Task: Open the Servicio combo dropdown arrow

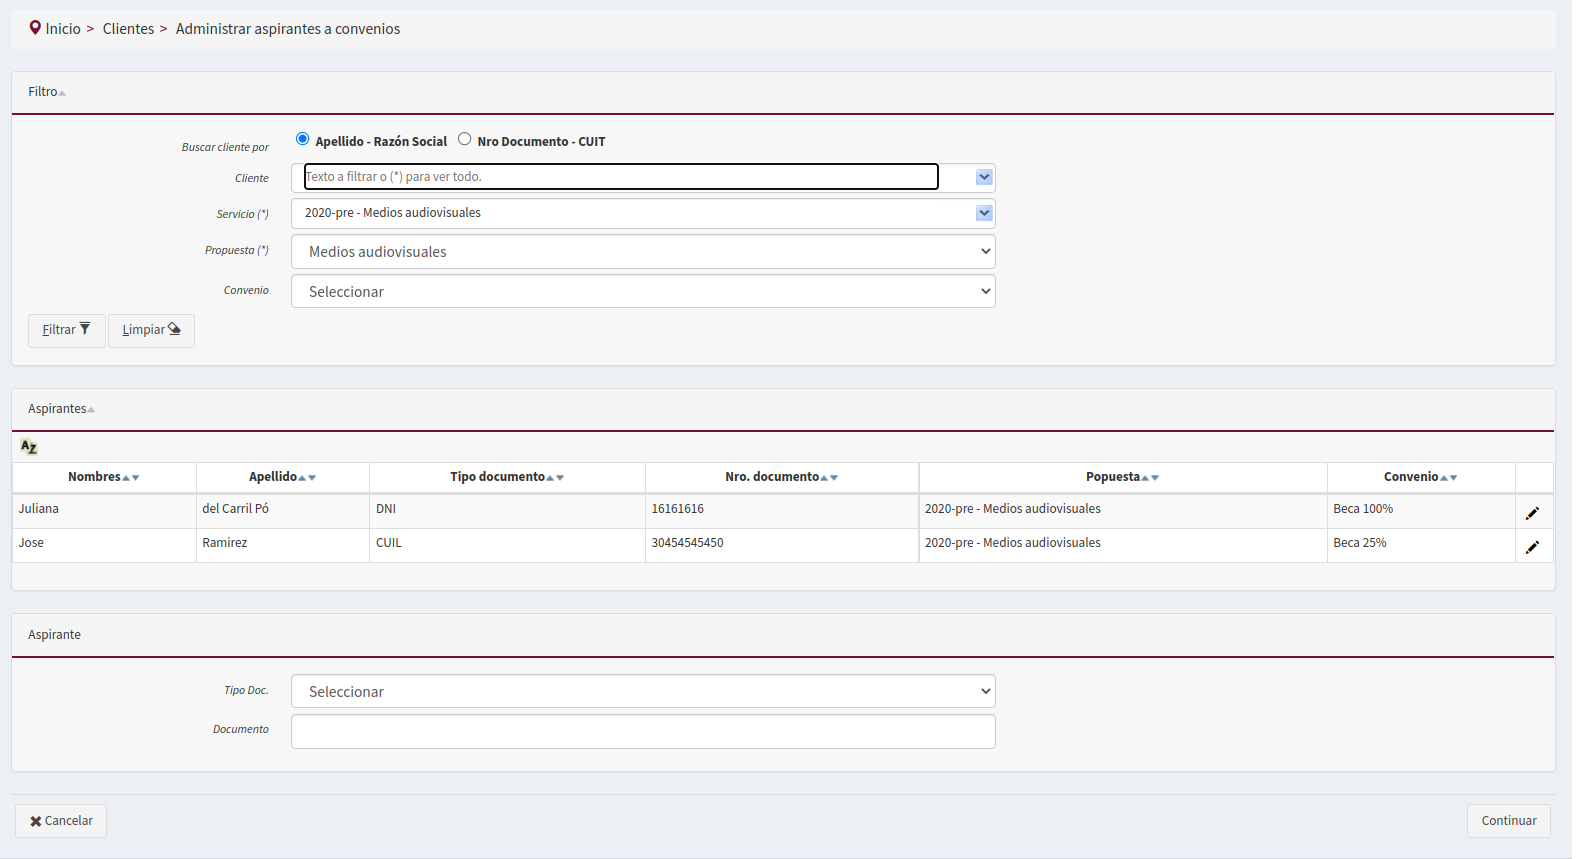Action: [x=984, y=213]
